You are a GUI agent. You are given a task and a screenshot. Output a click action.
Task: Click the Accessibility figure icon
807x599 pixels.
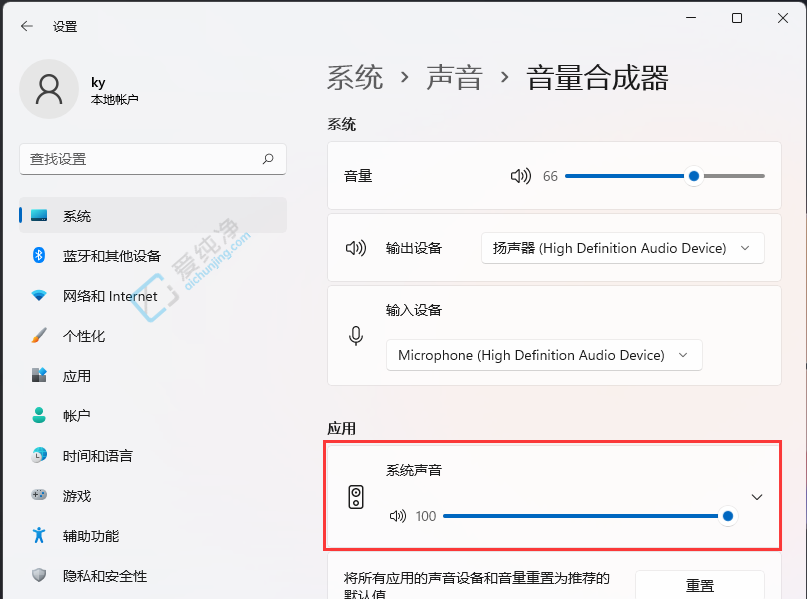(x=39, y=535)
